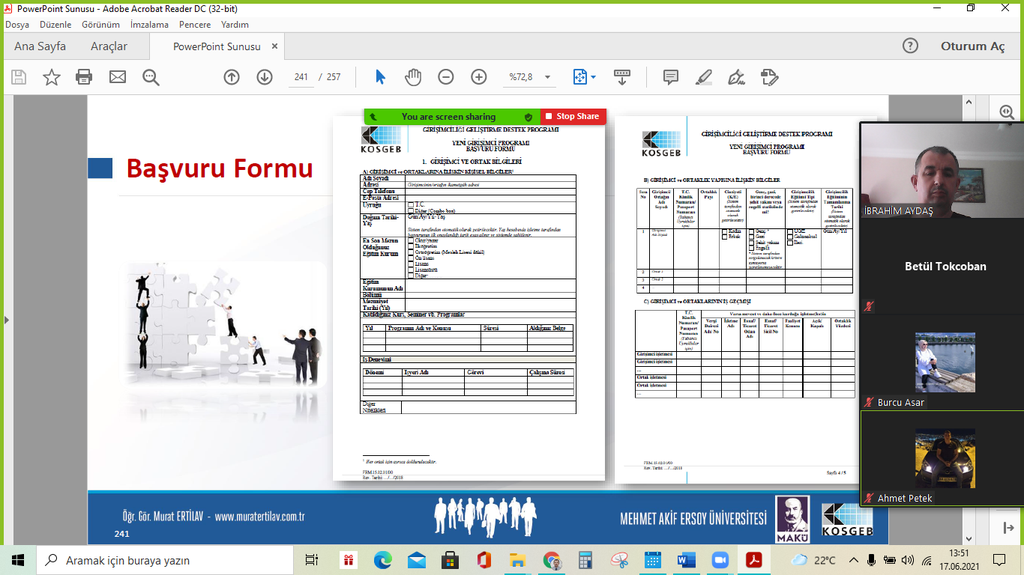Expand the left navigation pane arrow
This screenshot has width=1024, height=575.
[6, 320]
